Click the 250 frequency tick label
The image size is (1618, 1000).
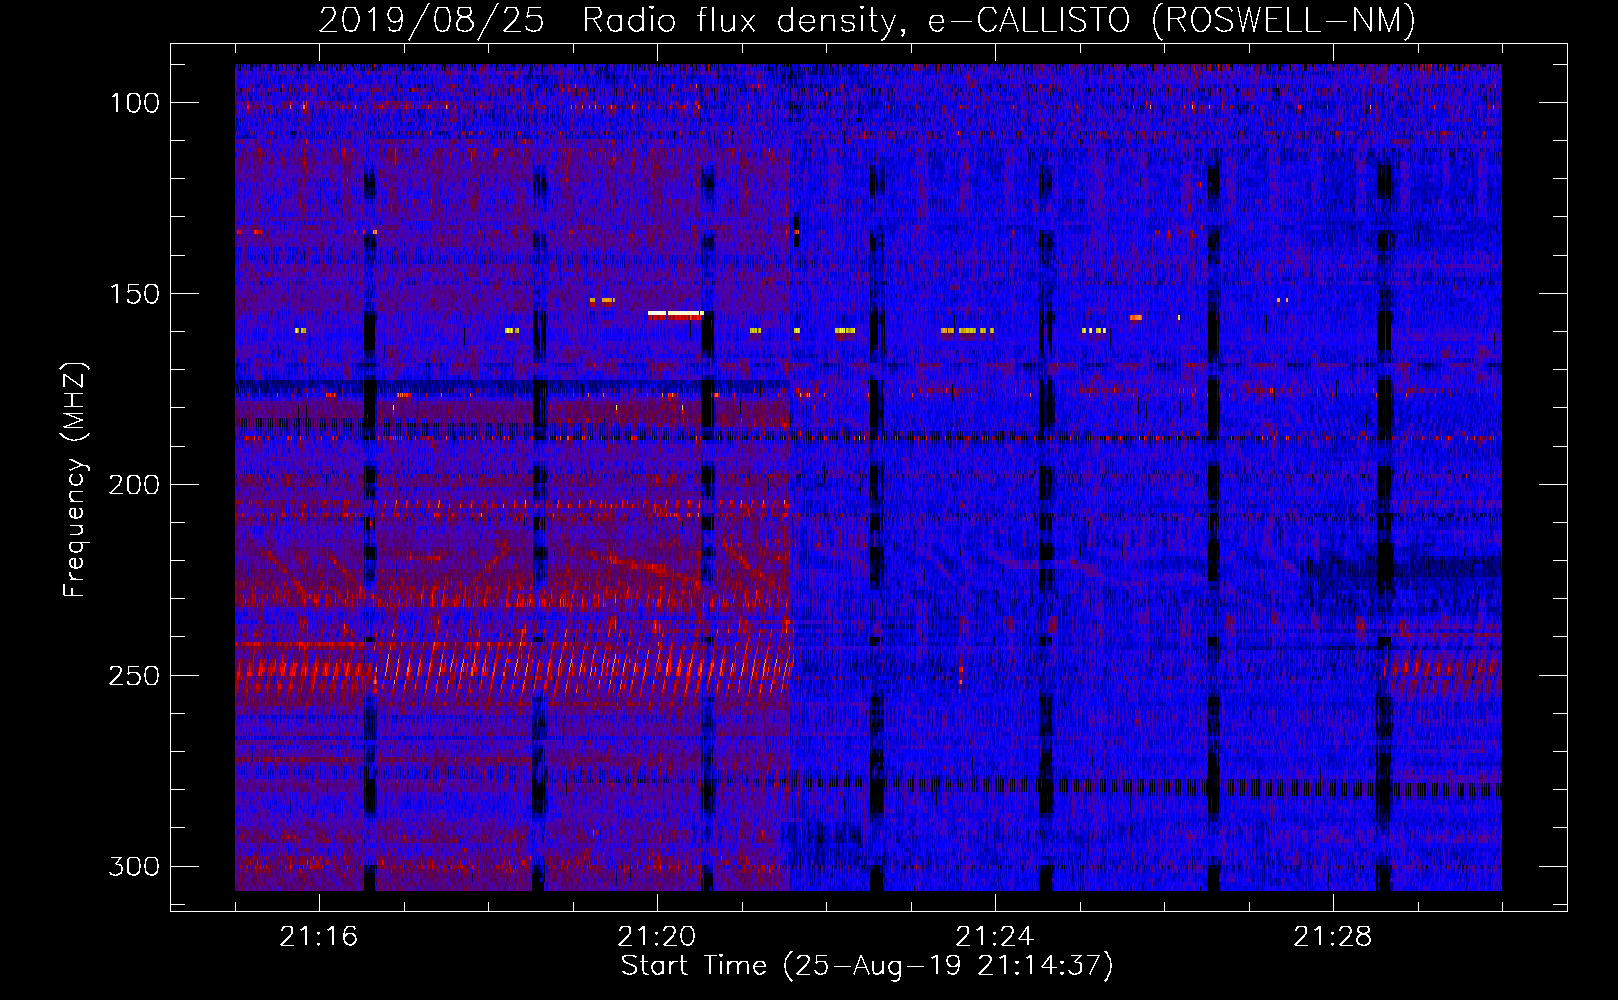135,676
